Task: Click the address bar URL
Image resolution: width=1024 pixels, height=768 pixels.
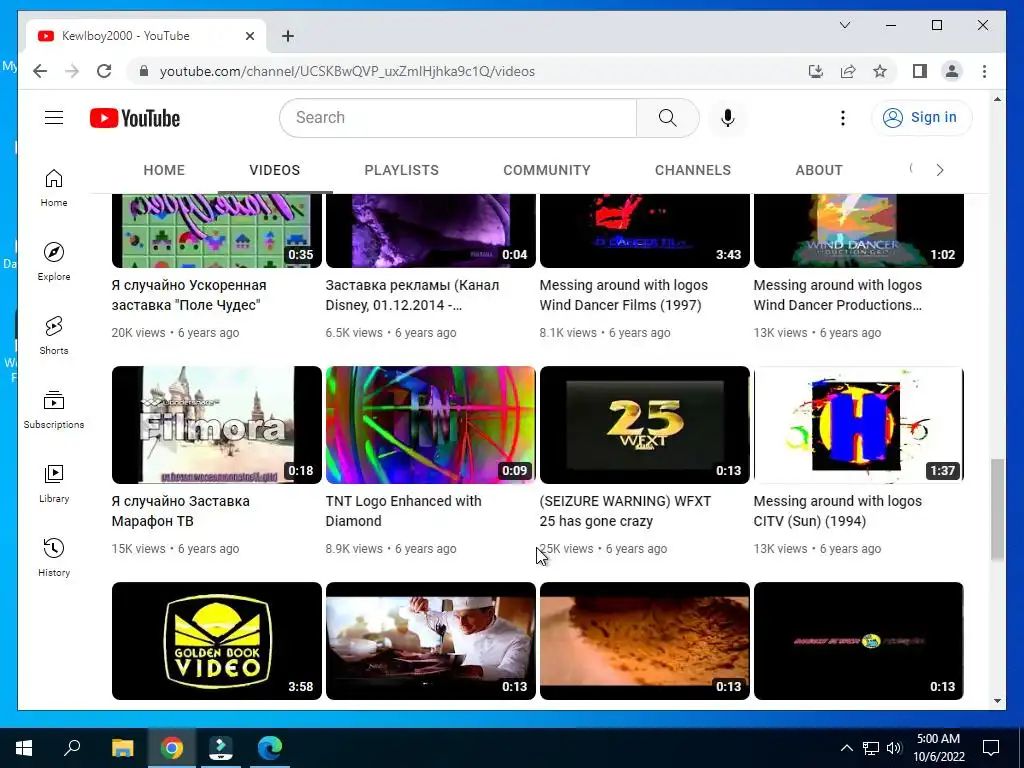Action: tap(347, 71)
